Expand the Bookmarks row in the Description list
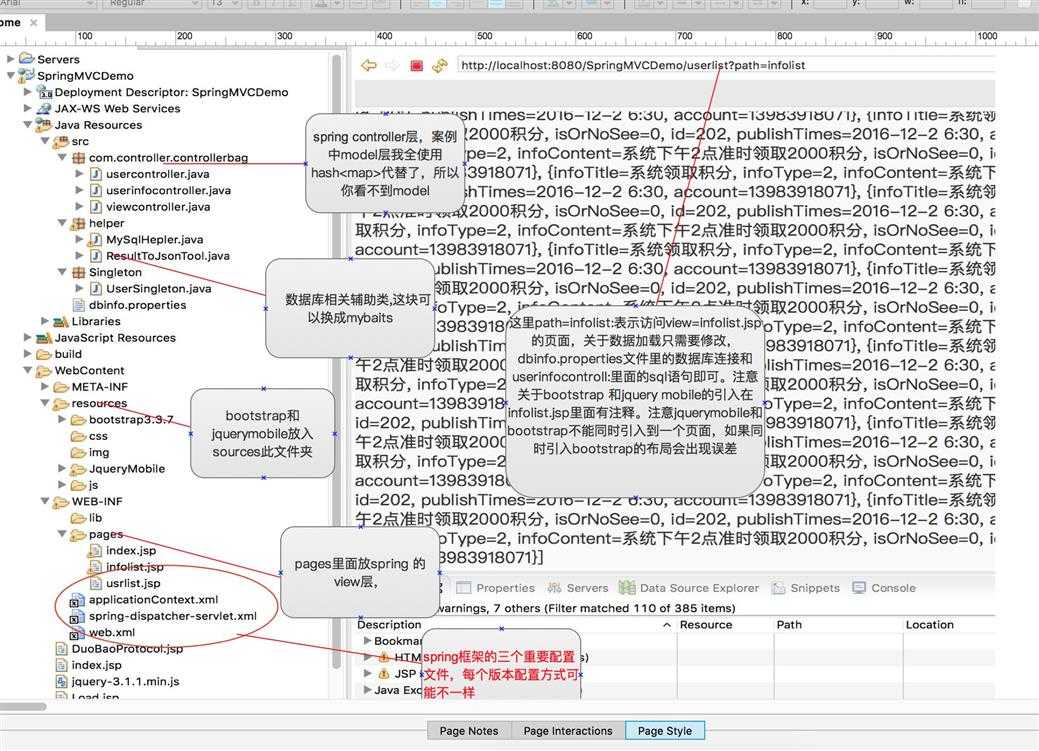1039x751 pixels. point(367,641)
